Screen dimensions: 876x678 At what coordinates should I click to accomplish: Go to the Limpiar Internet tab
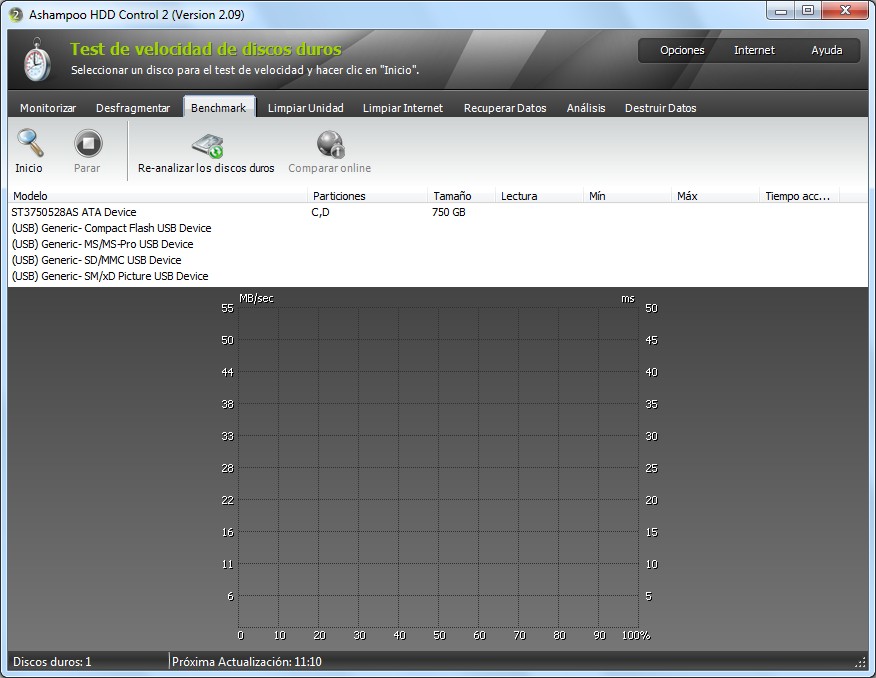(x=403, y=108)
